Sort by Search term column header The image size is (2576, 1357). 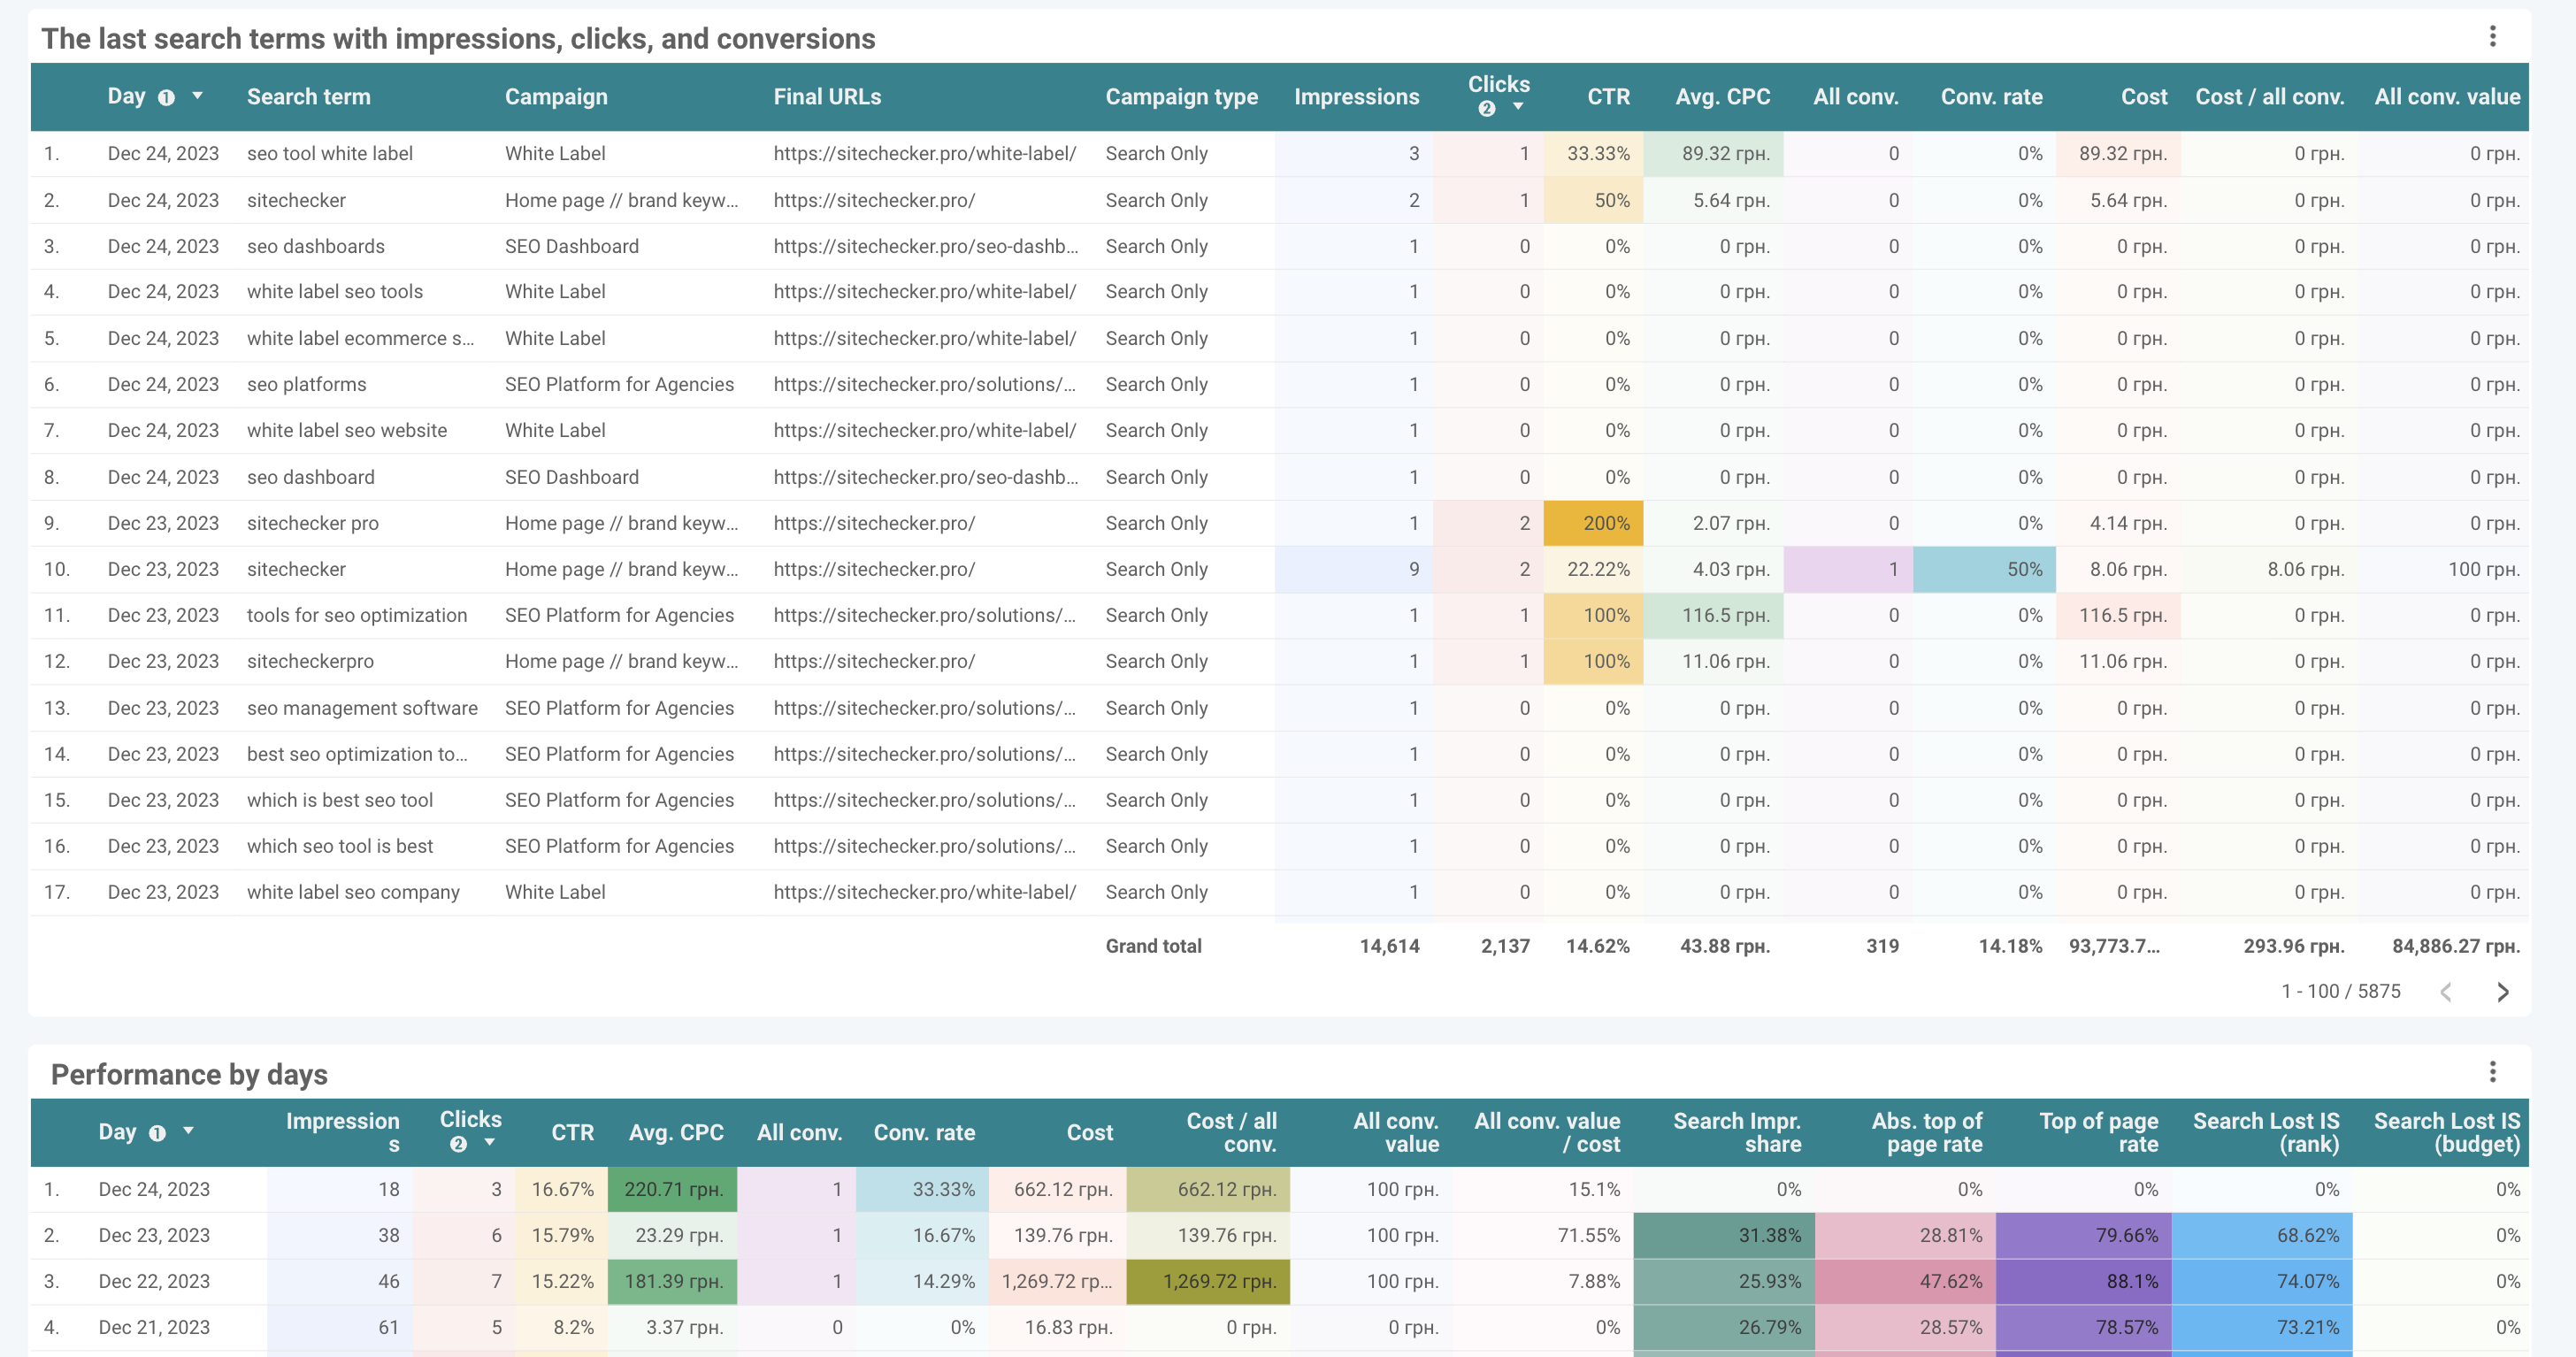(x=309, y=97)
